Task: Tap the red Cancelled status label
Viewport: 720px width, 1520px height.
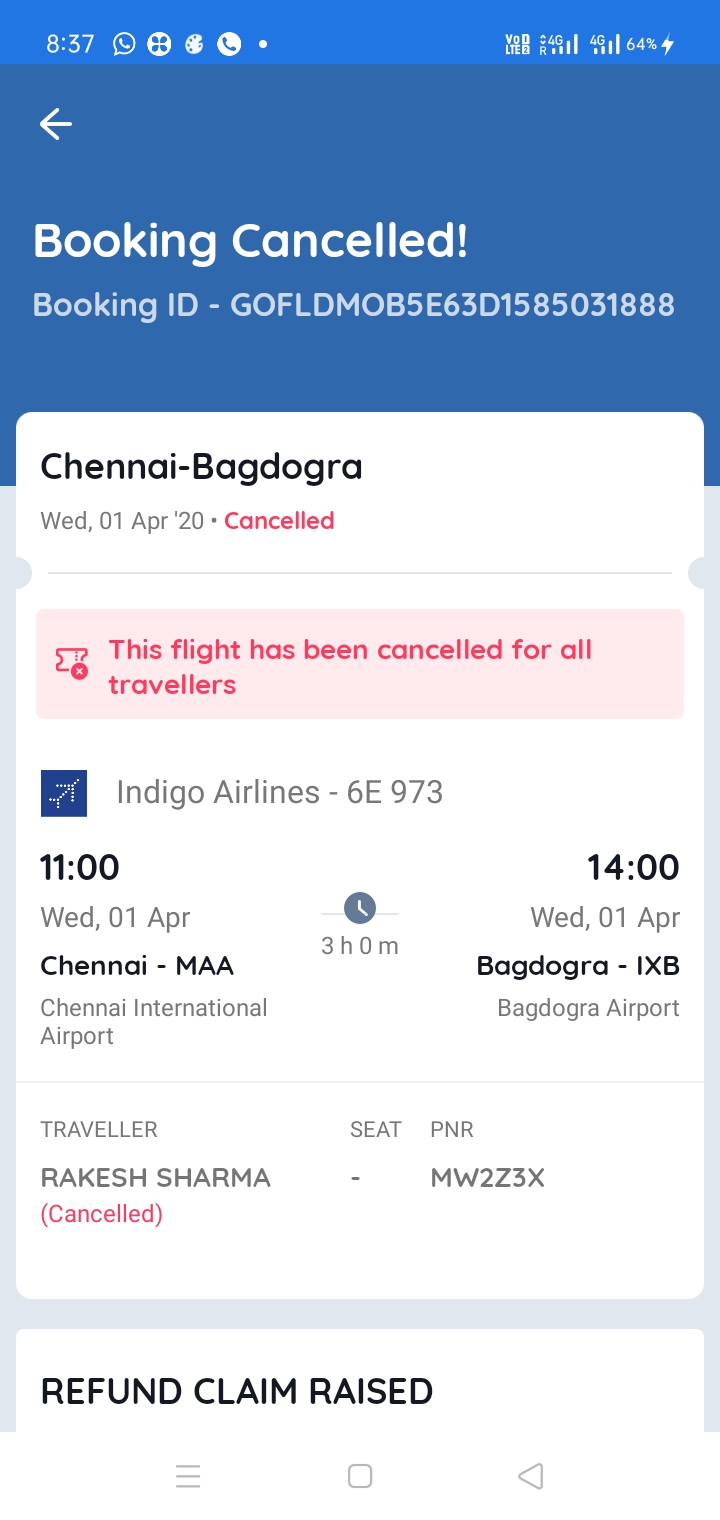Action: (x=279, y=521)
